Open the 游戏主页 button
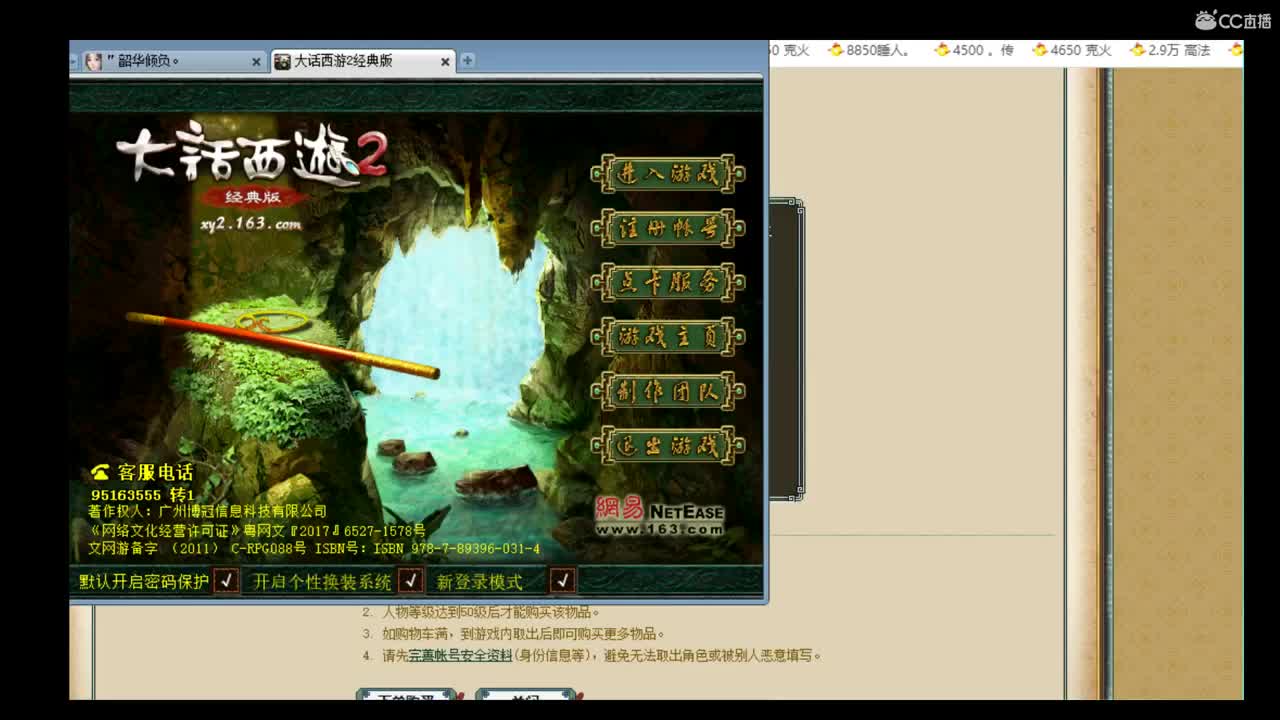 tap(668, 337)
